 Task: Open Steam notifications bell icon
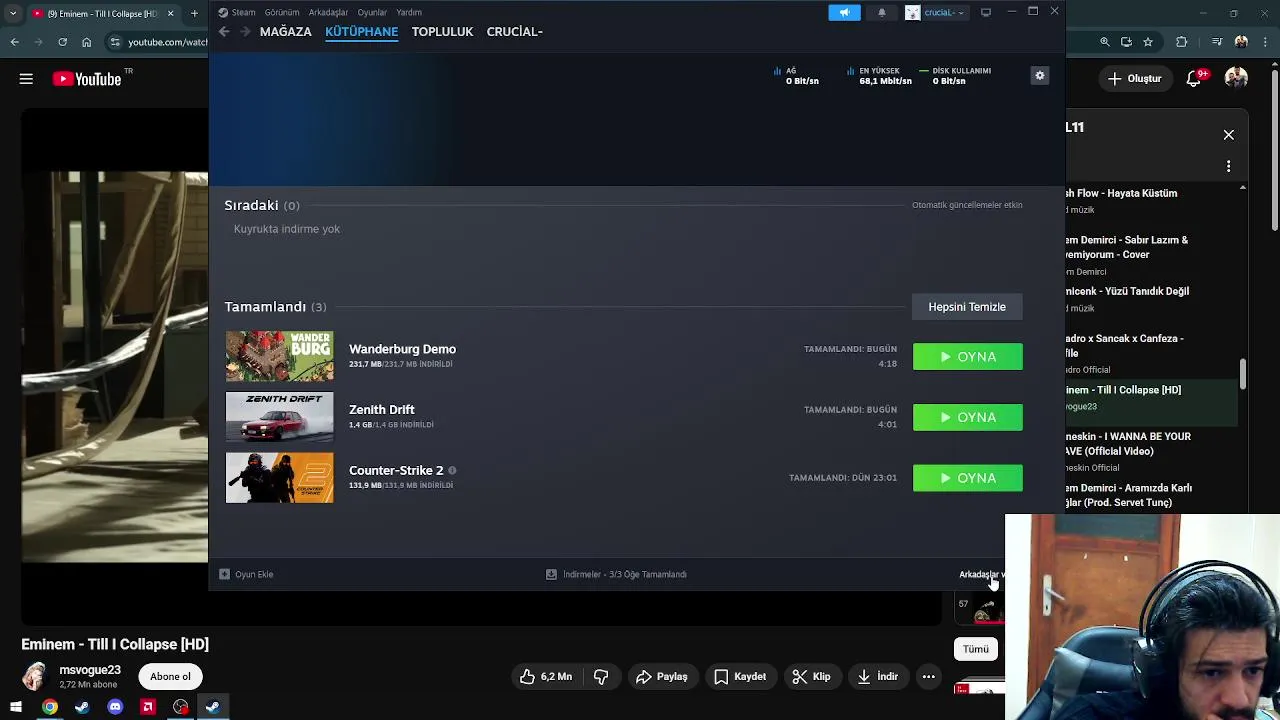881,12
